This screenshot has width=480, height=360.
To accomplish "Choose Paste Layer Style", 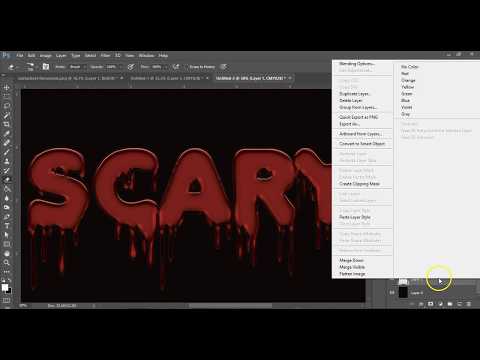I will click(355, 217).
